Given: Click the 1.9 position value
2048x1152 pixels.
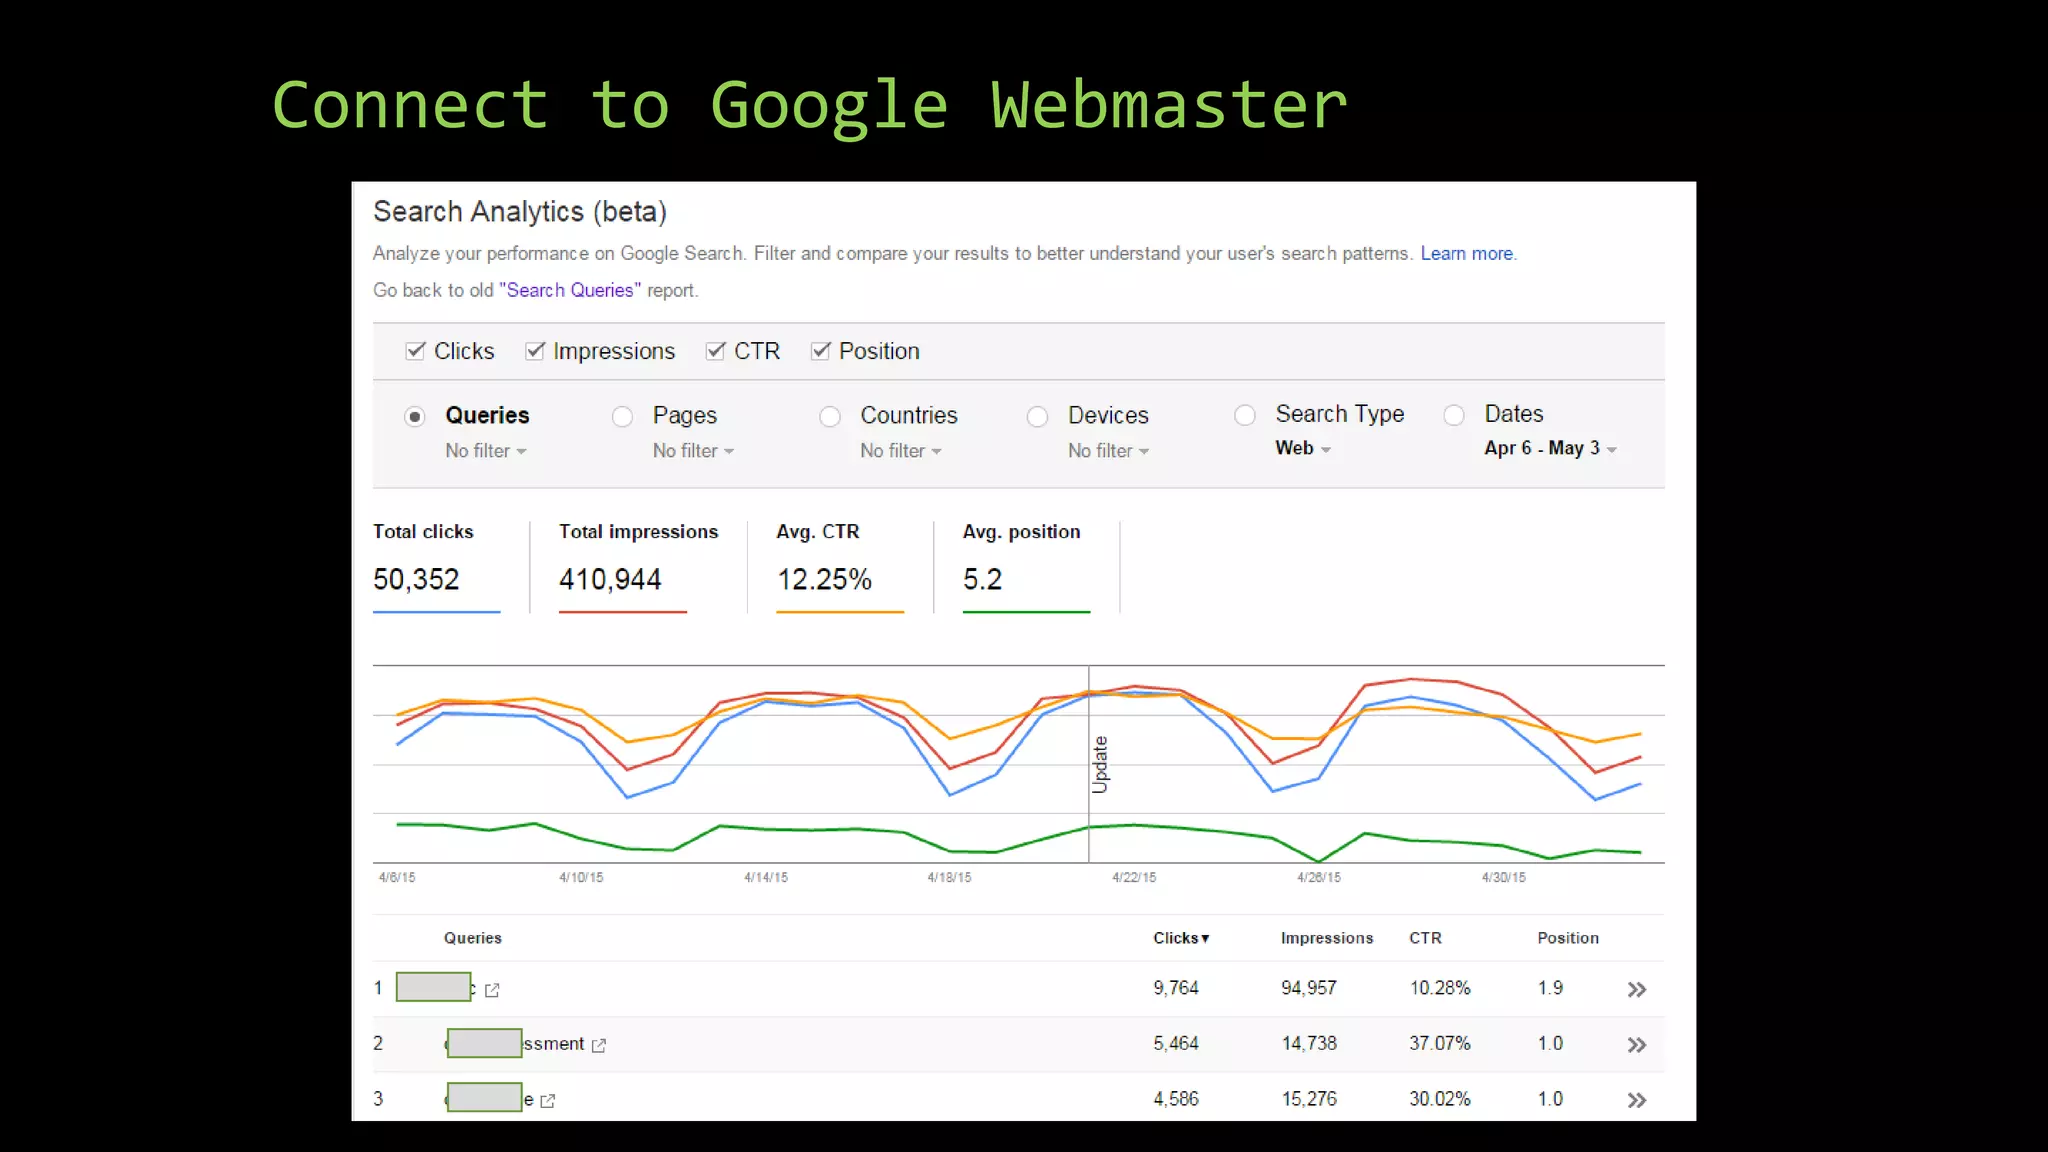Looking at the screenshot, I should pos(1550,988).
